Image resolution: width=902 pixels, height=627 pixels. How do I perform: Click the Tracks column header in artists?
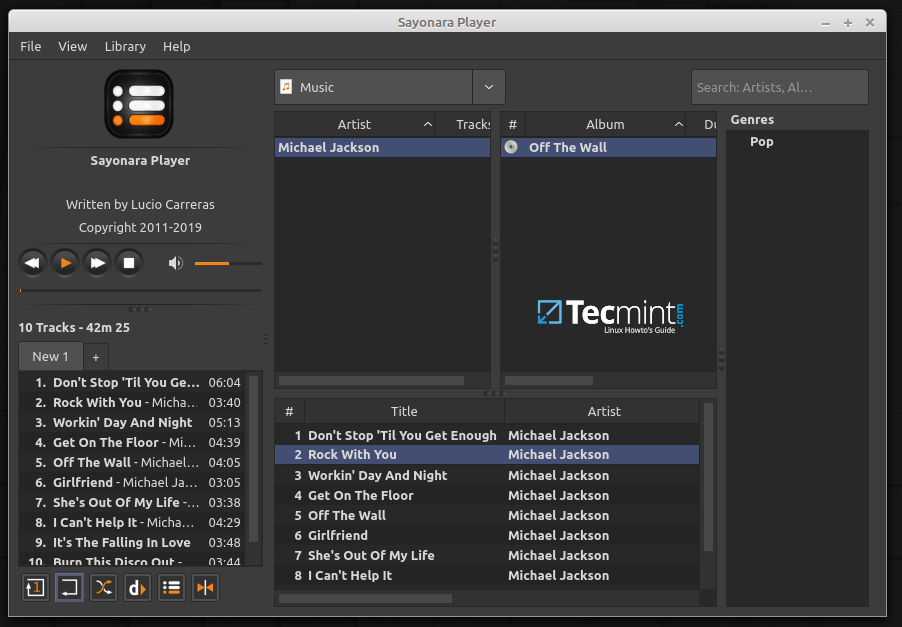[x=463, y=124]
